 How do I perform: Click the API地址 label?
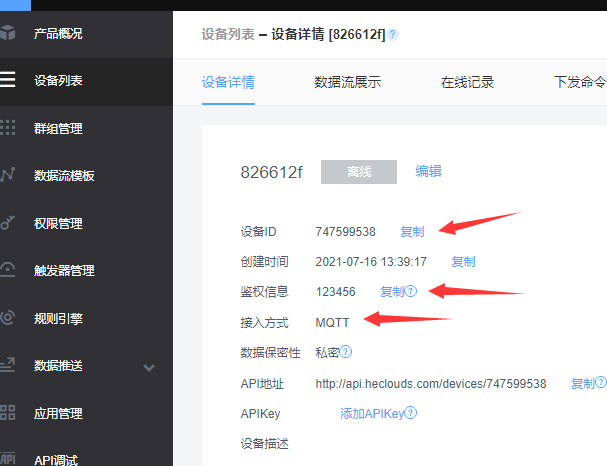pyautogui.click(x=262, y=384)
